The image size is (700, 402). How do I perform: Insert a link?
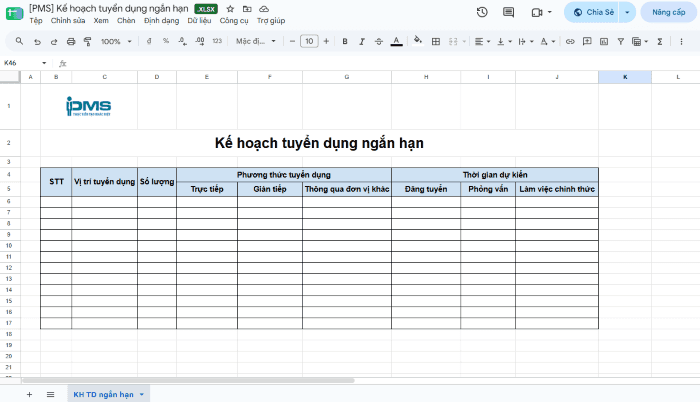click(570, 42)
